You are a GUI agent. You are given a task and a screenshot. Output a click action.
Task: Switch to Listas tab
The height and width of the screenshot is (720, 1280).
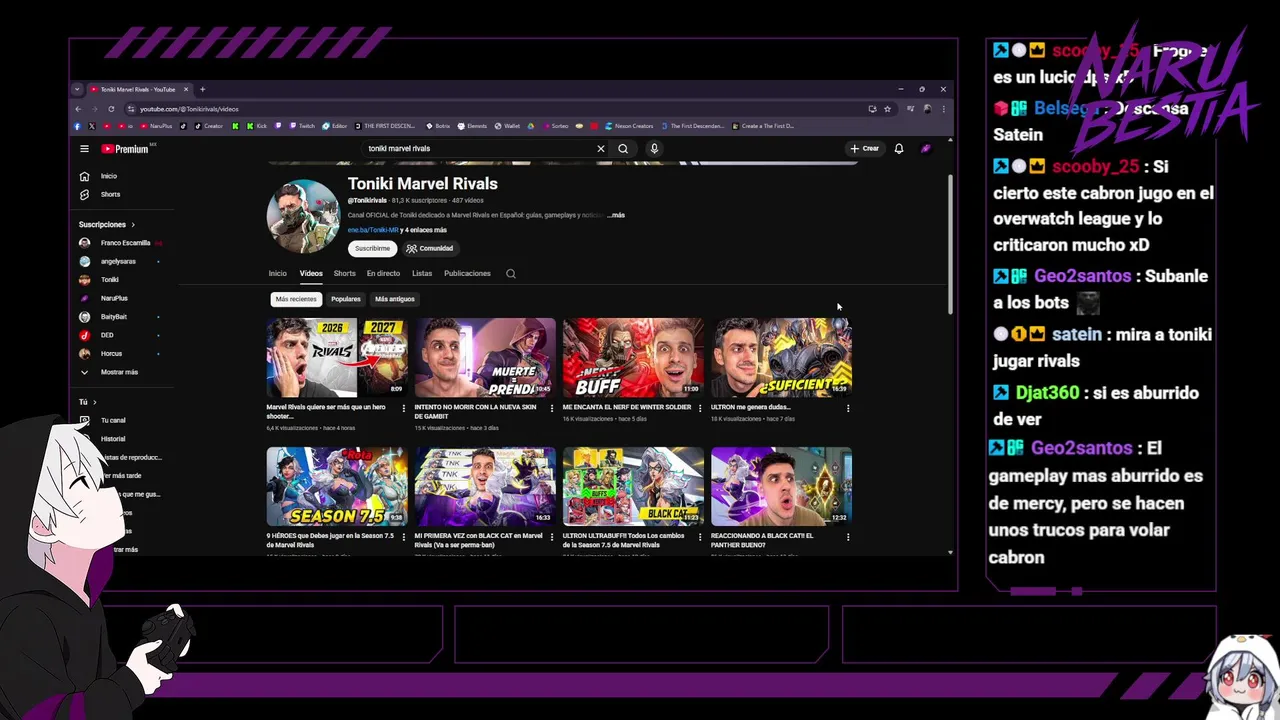click(x=422, y=273)
